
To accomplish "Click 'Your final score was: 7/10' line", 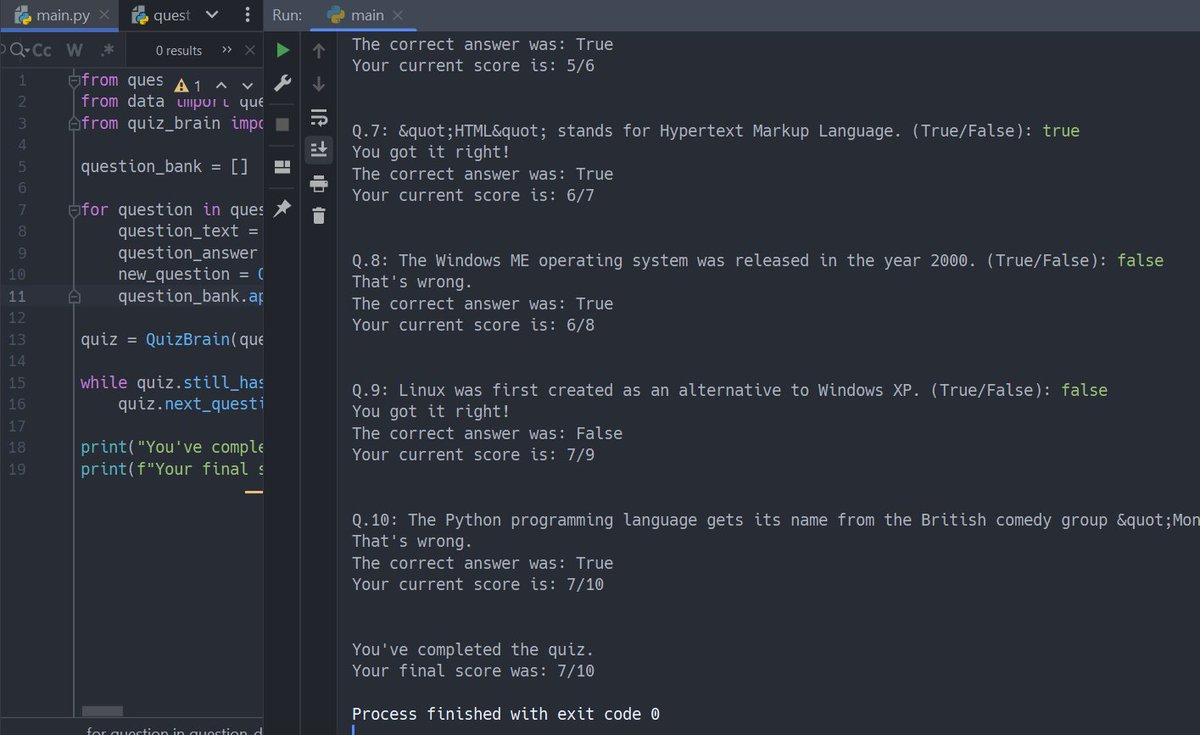I will click(x=473, y=671).
